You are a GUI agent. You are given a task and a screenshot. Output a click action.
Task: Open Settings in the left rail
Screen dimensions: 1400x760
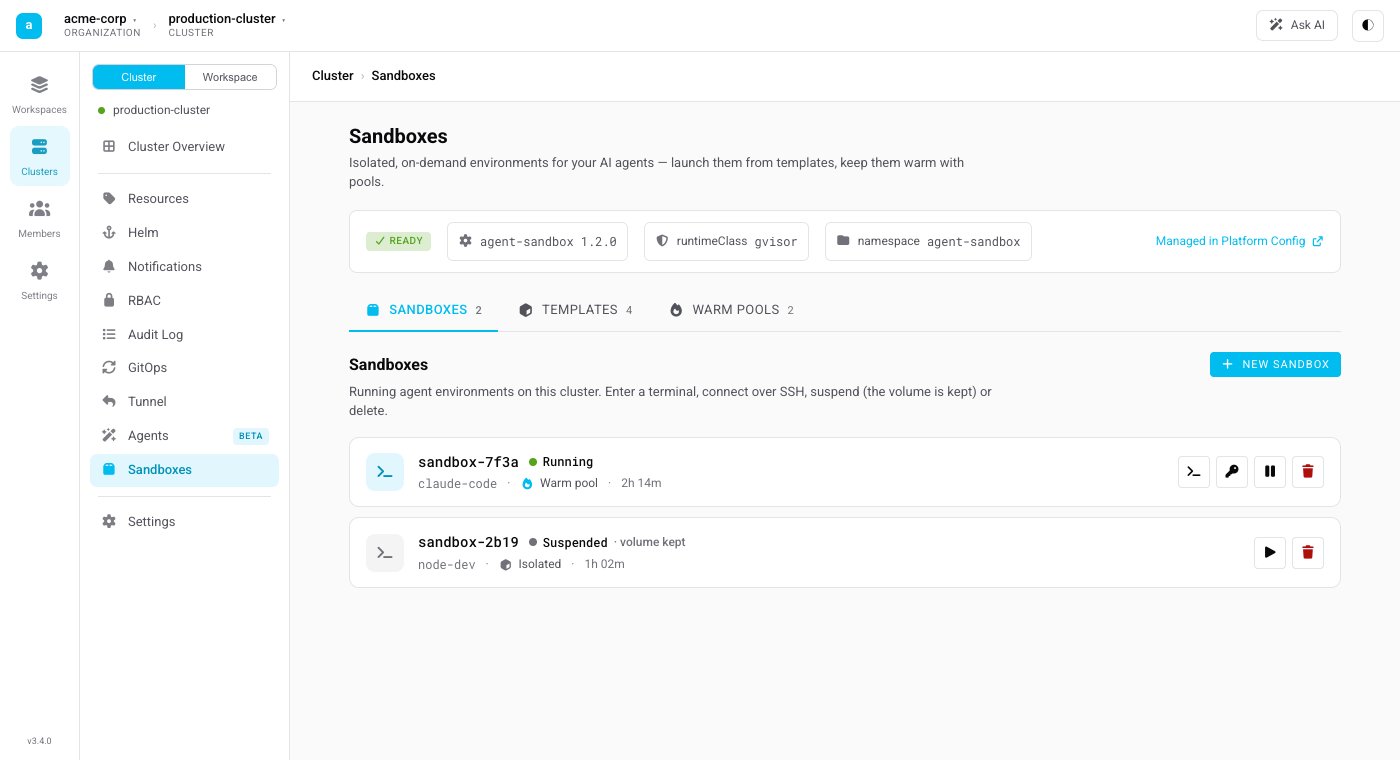click(39, 280)
